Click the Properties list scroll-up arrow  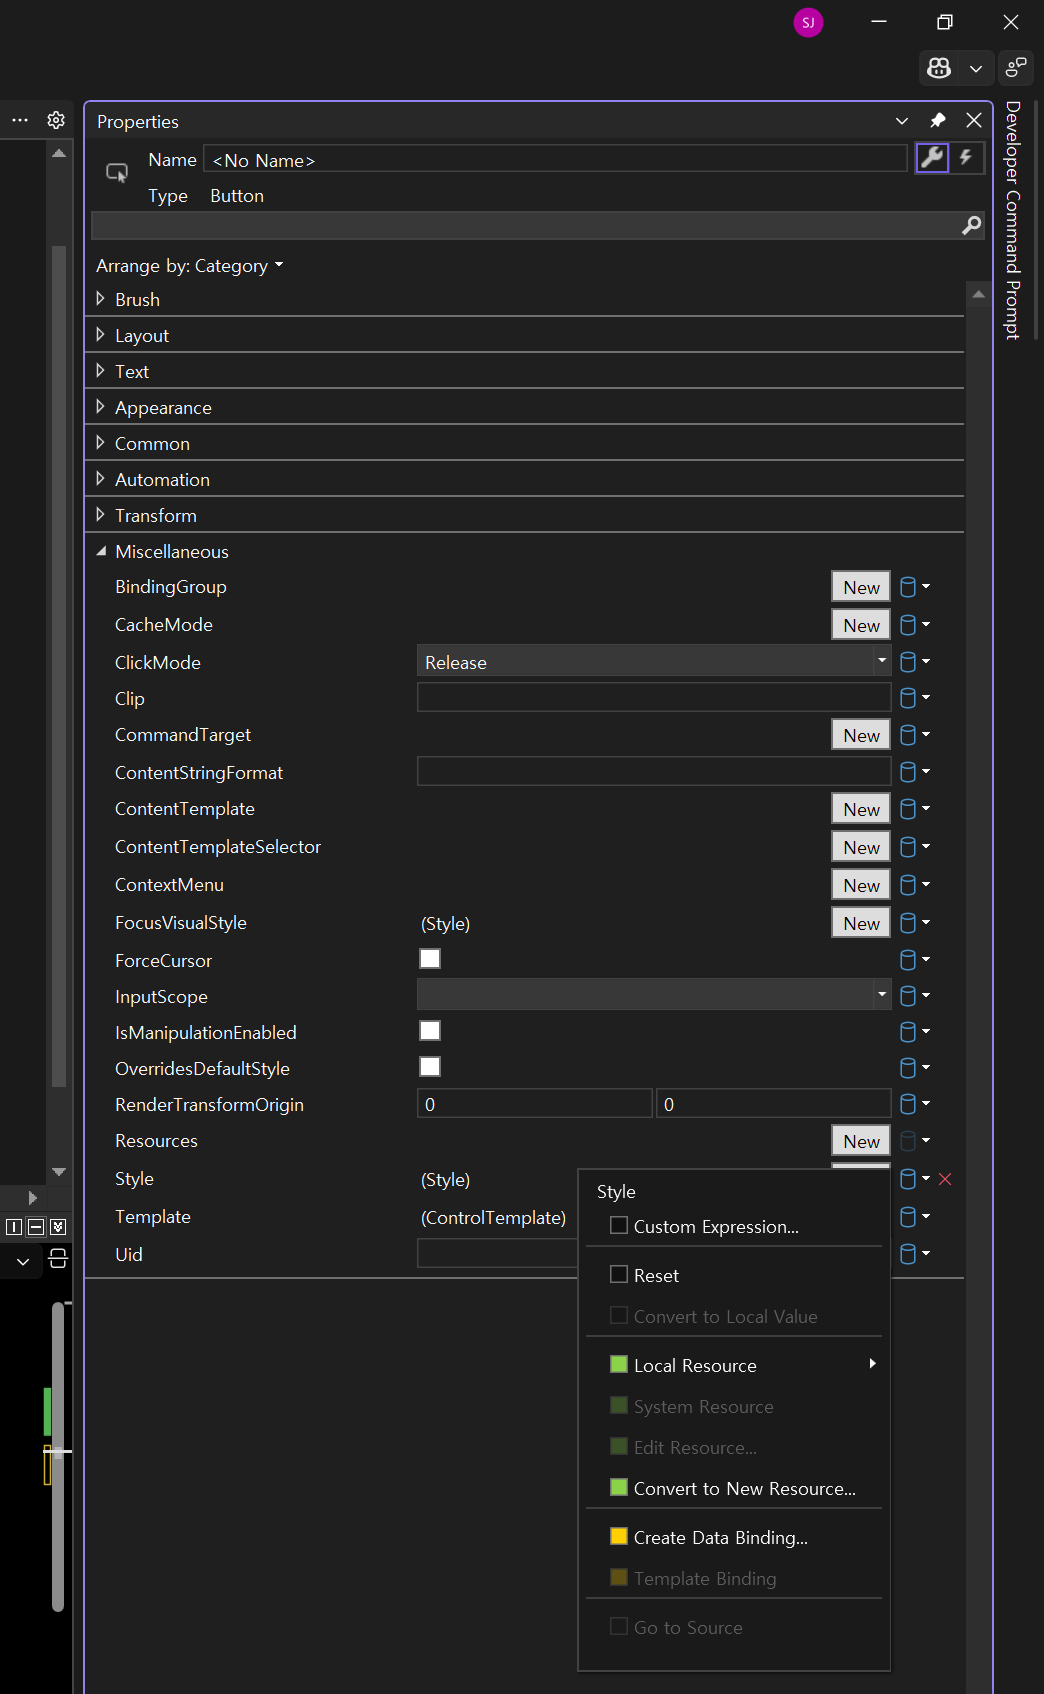tap(979, 294)
